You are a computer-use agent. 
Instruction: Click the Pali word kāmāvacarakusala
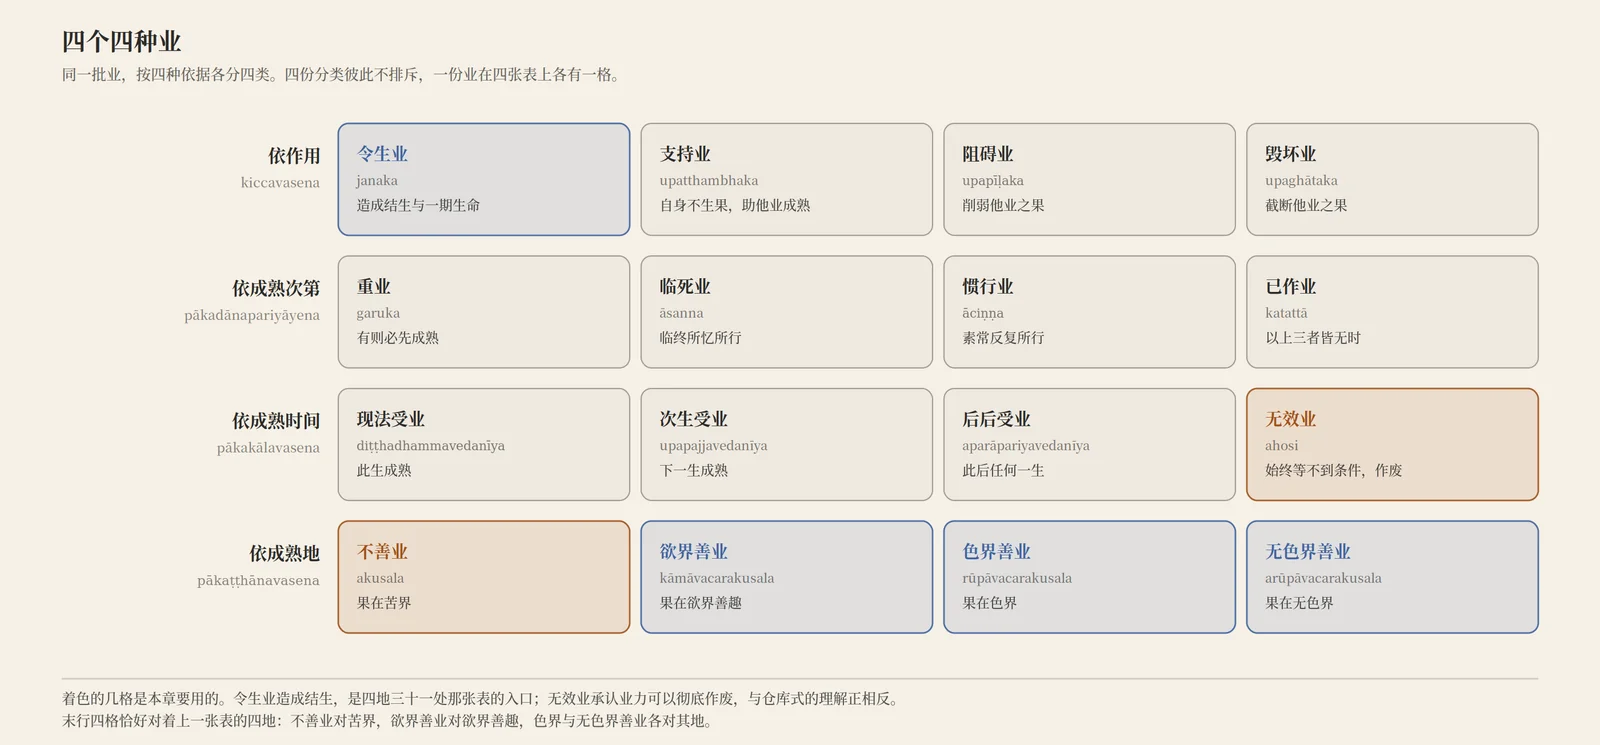point(716,578)
